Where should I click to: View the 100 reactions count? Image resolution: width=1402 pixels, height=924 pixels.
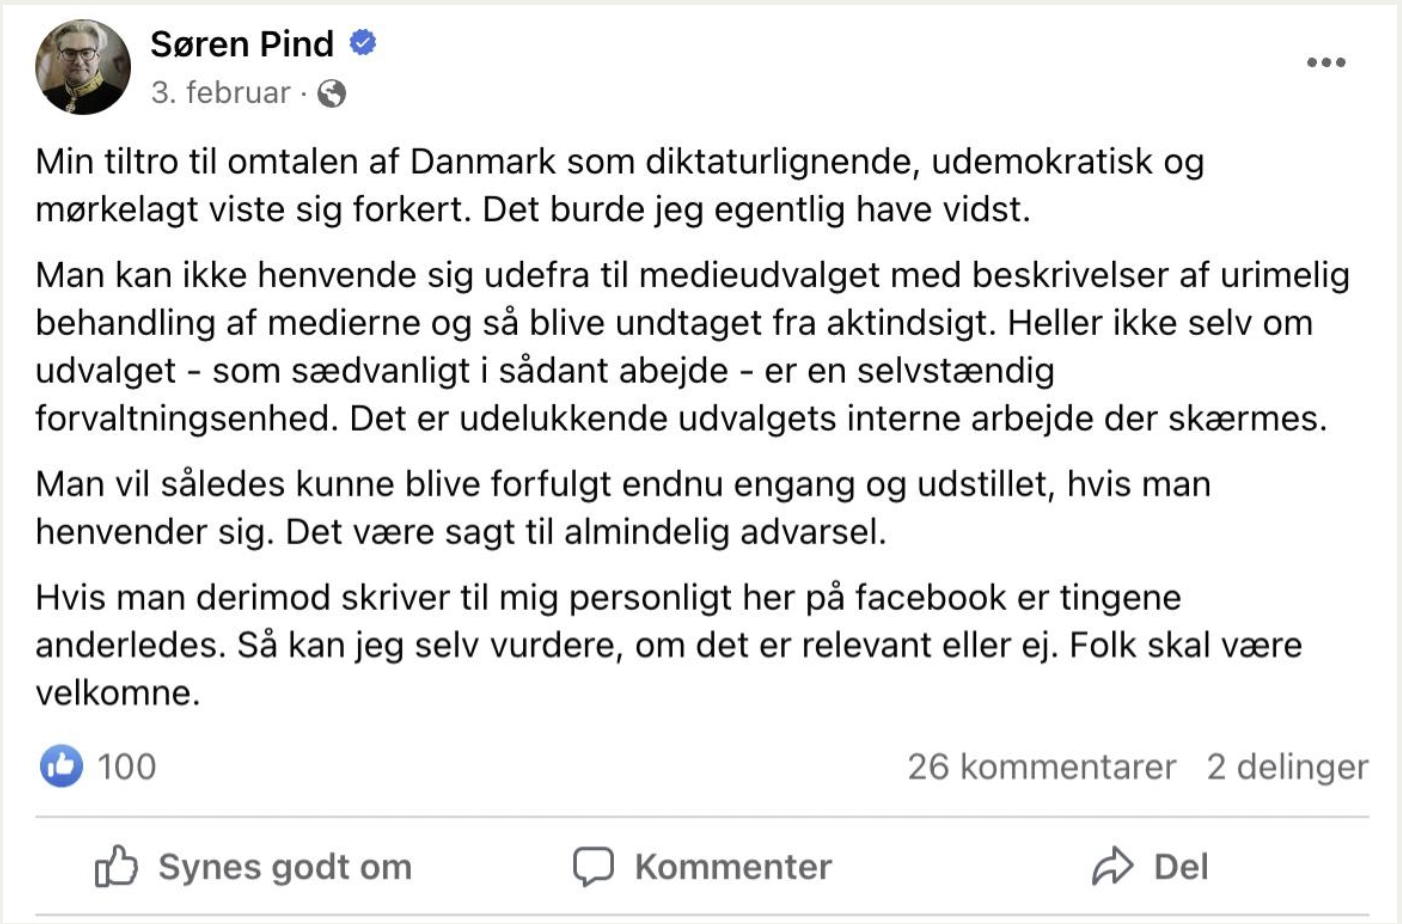126,767
